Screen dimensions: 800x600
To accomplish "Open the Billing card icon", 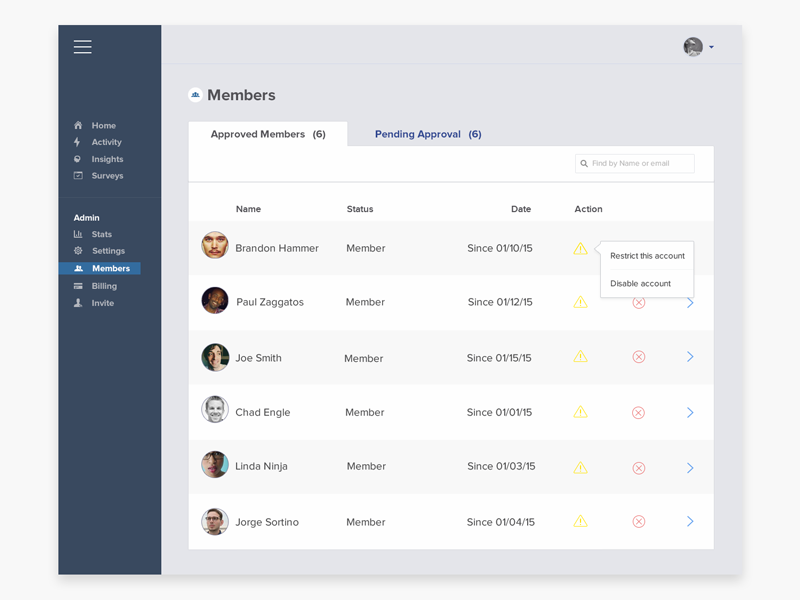I will pos(78,286).
